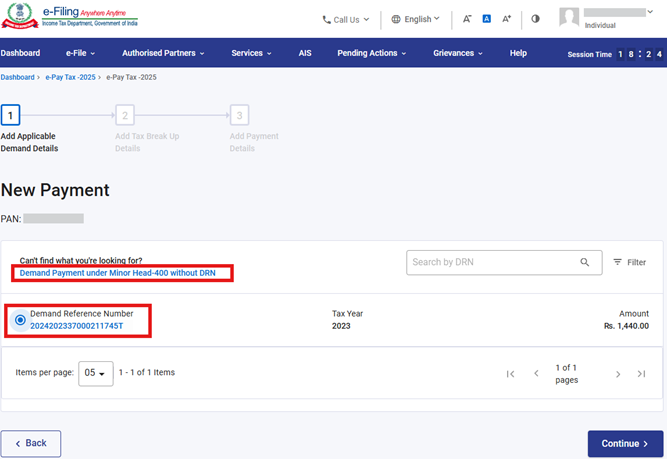Decrease font size with A- icon
This screenshot has width=667, height=459.
click(467, 19)
